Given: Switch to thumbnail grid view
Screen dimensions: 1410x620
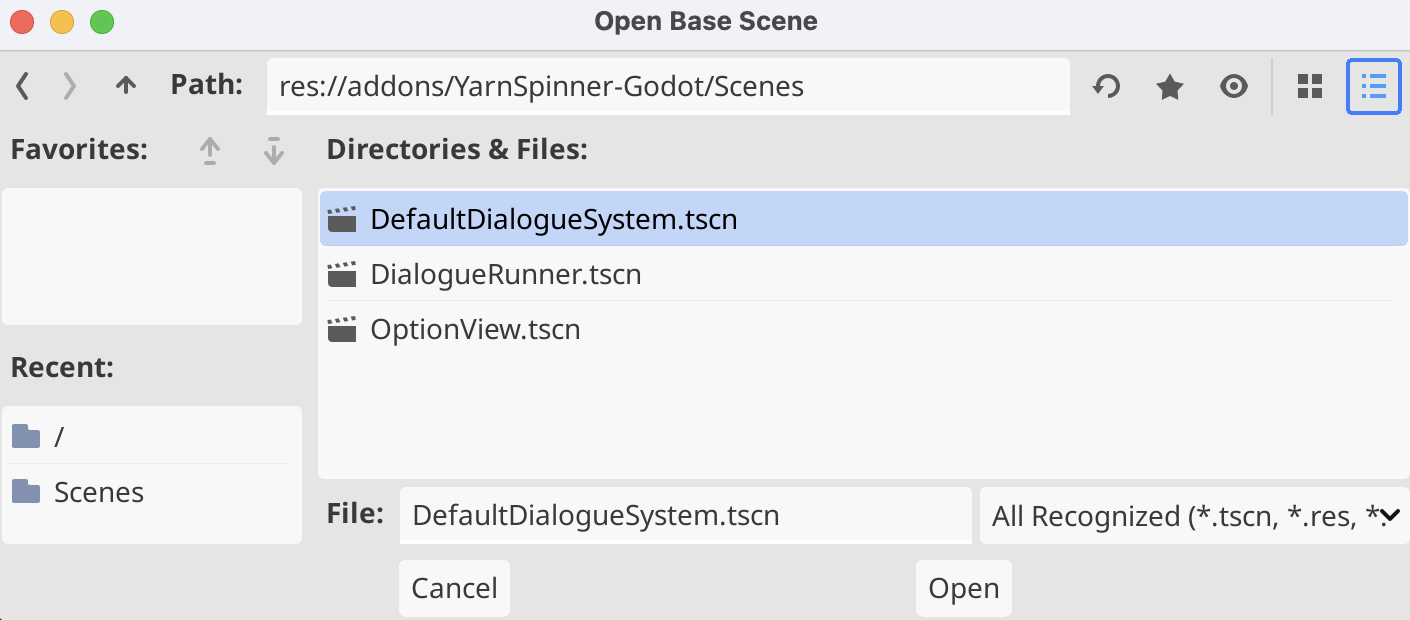Looking at the screenshot, I should pos(1310,87).
